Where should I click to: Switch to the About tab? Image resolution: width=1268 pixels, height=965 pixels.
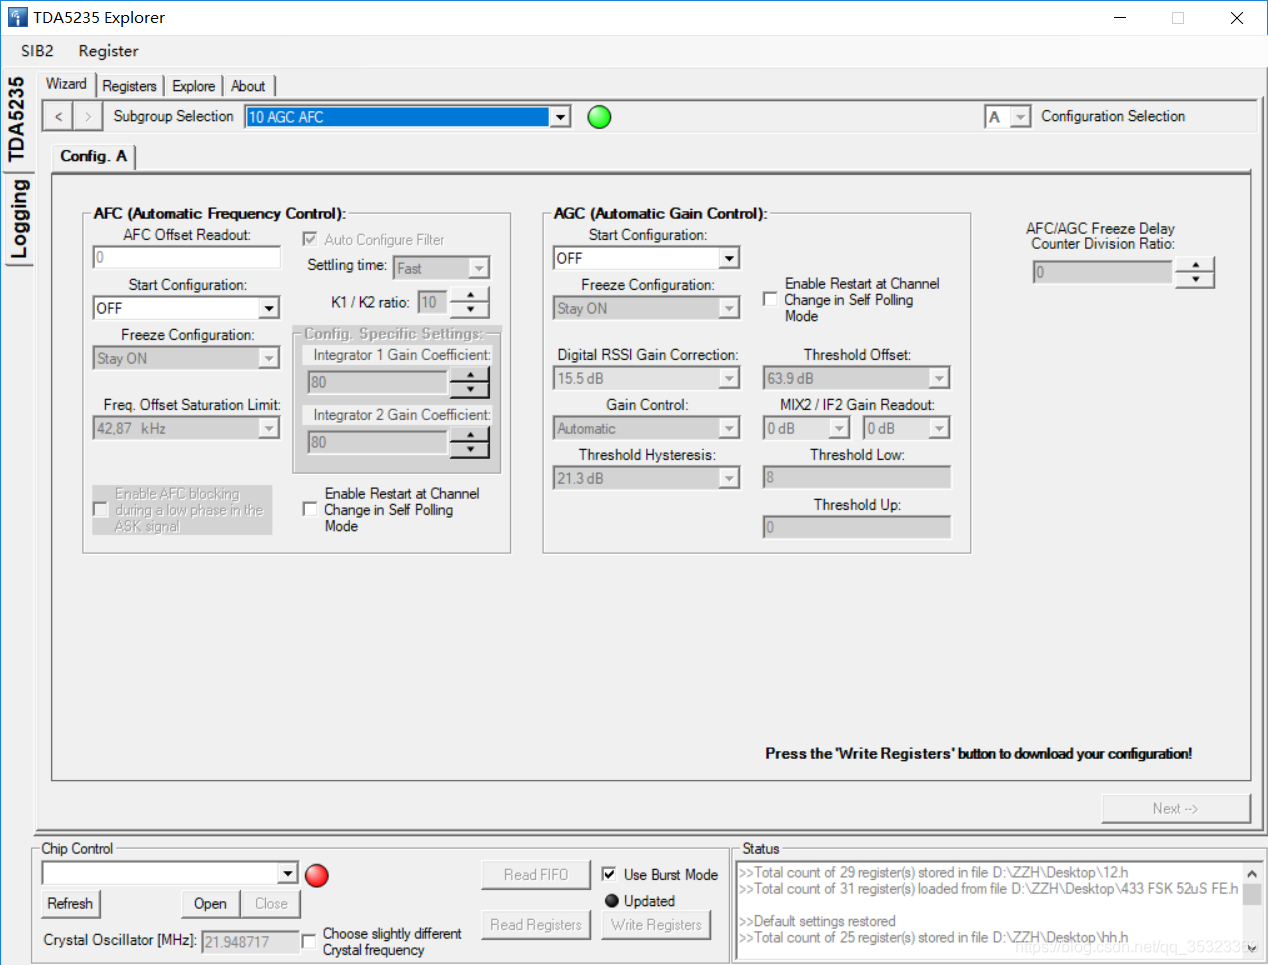(x=248, y=86)
